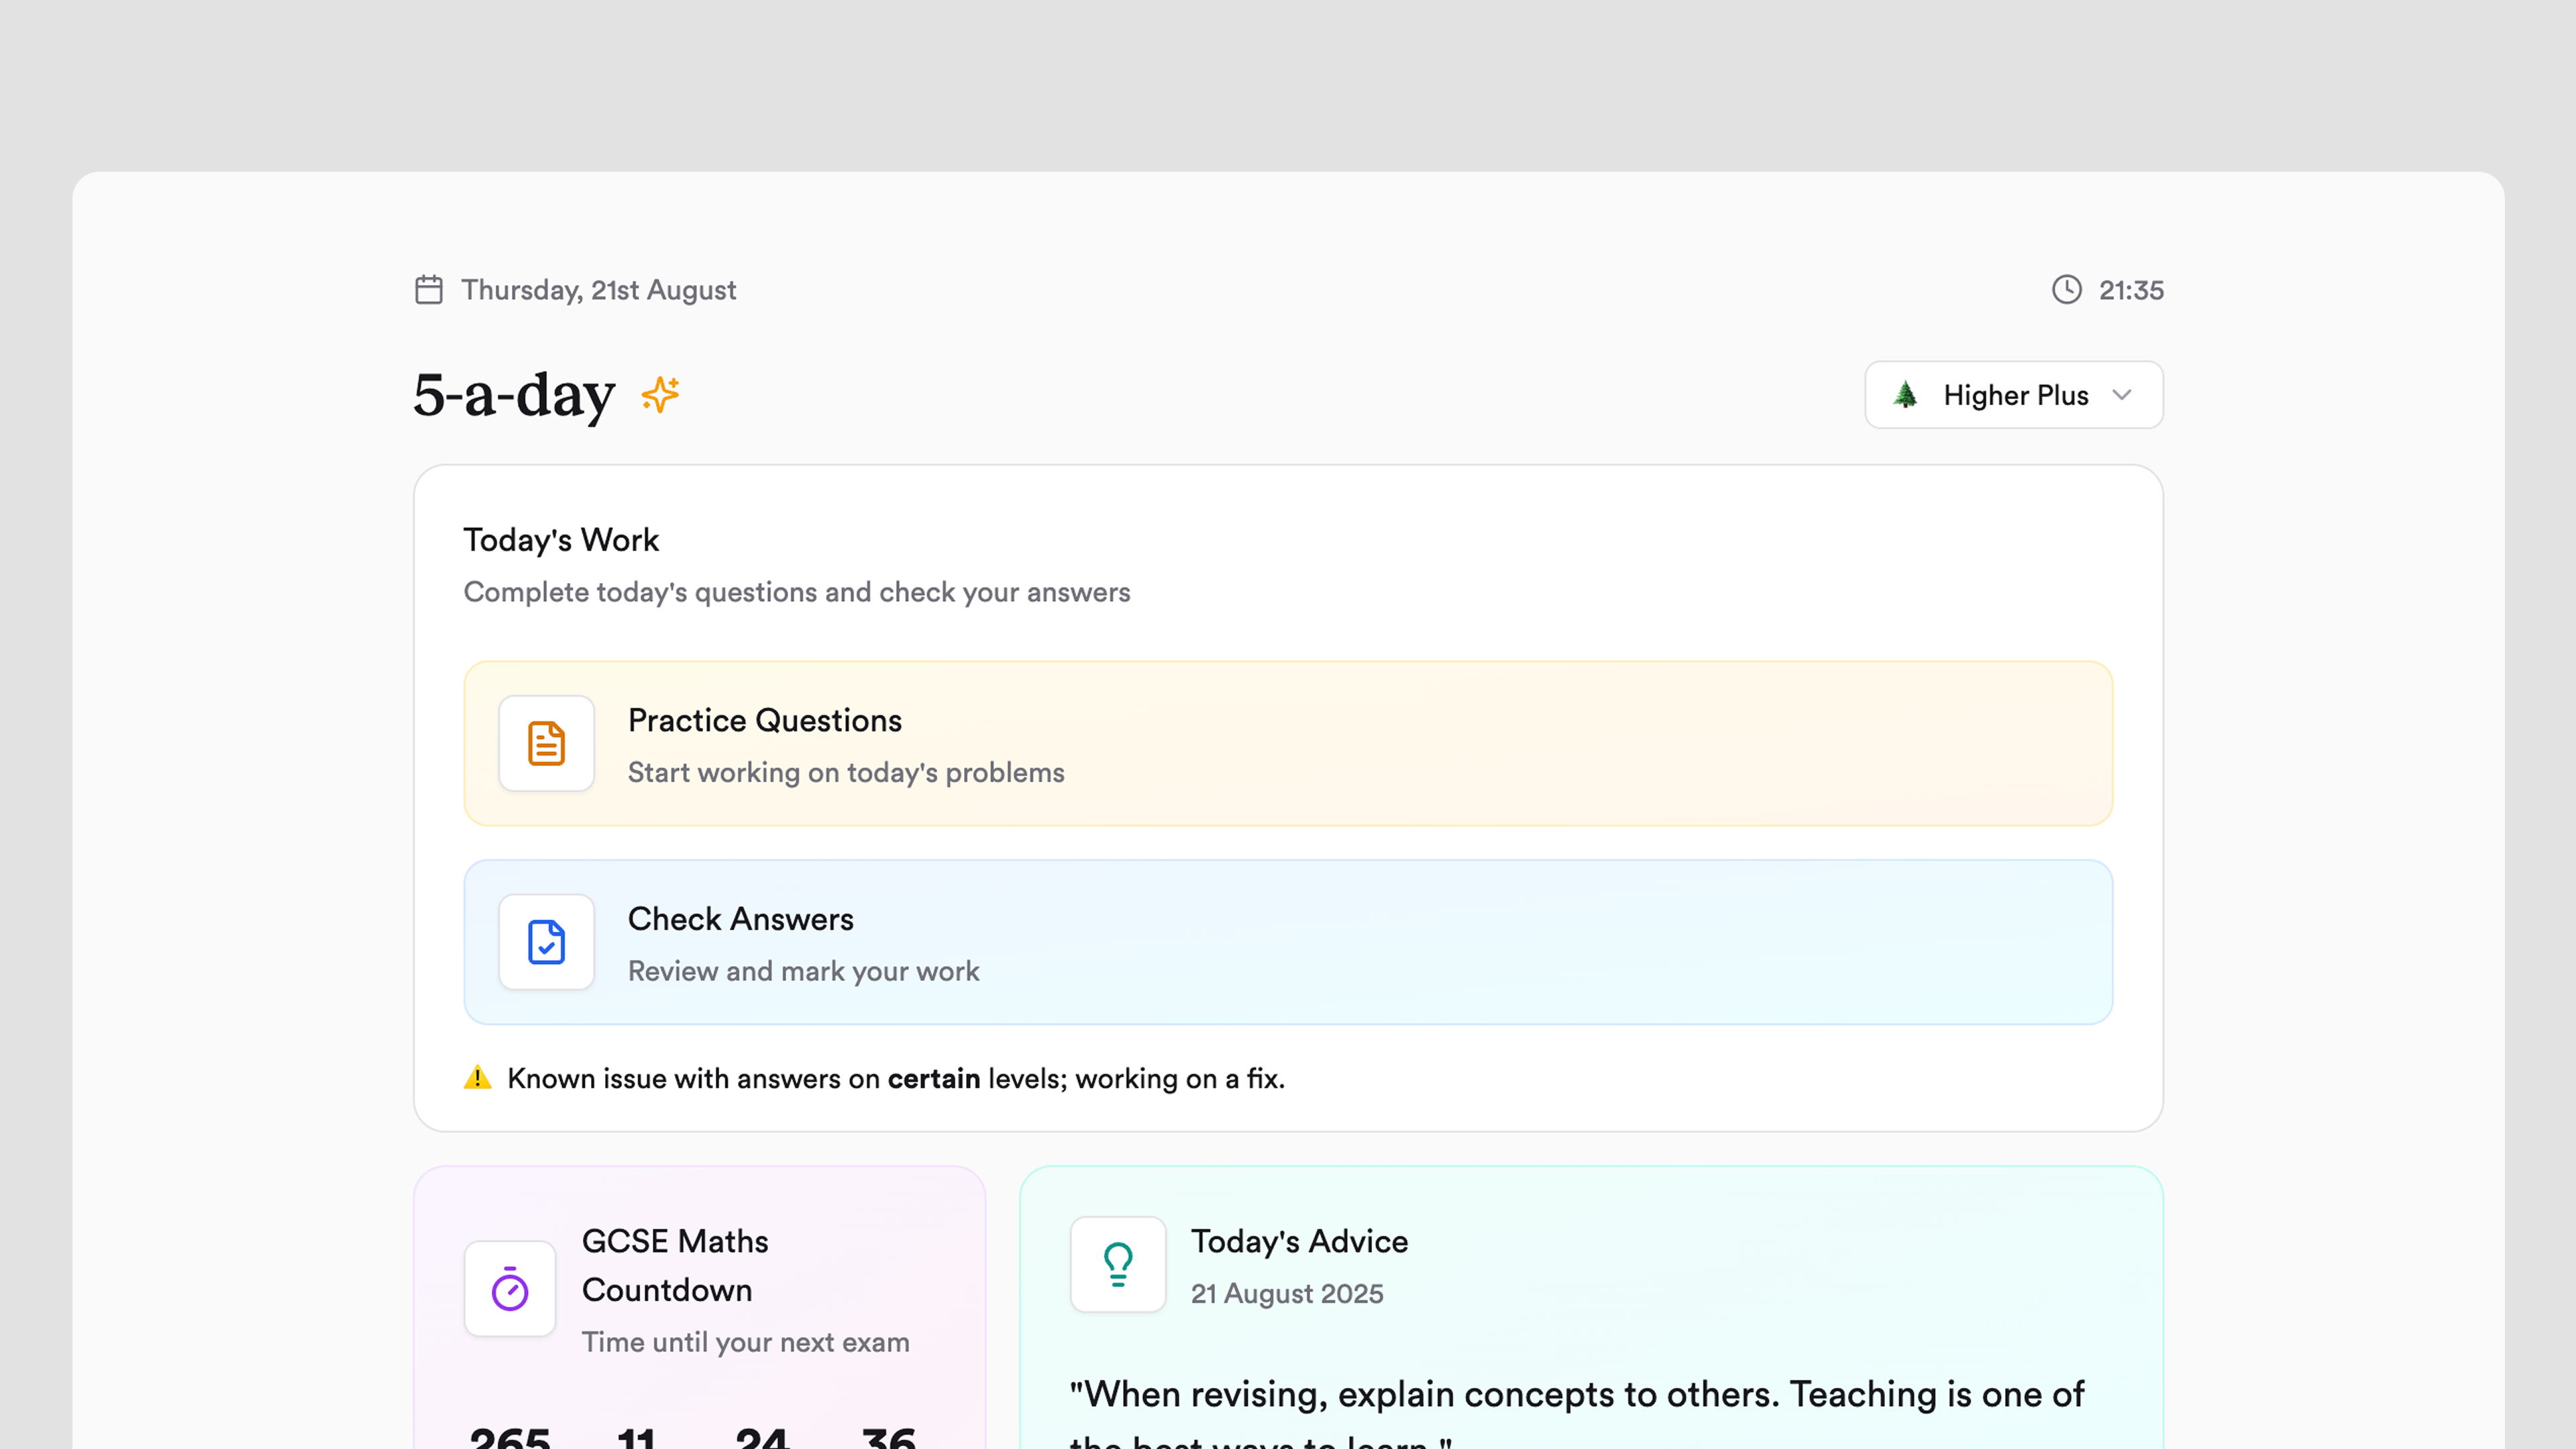This screenshot has width=2576, height=1449.
Task: Click the blue Check Answers file icon
Action: pyautogui.click(x=547, y=942)
